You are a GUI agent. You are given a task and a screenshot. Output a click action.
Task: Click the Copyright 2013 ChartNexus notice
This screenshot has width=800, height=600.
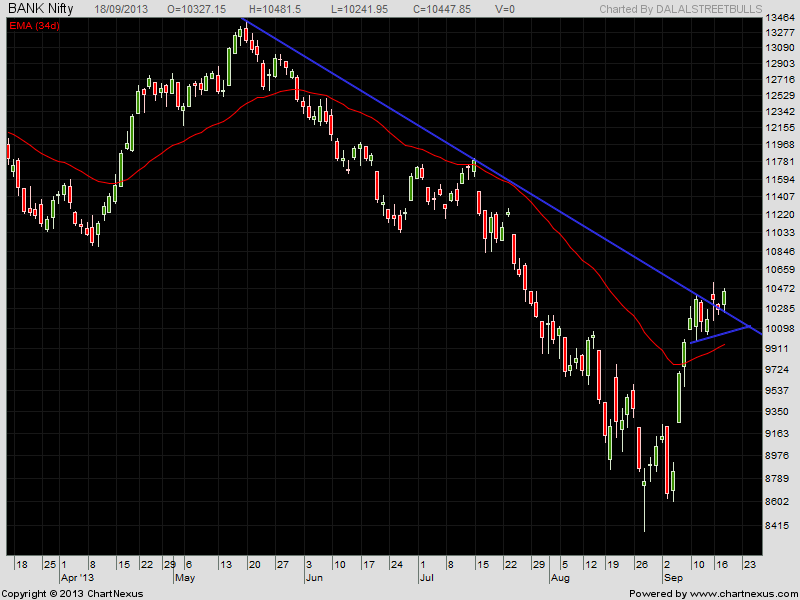pyautogui.click(x=73, y=594)
